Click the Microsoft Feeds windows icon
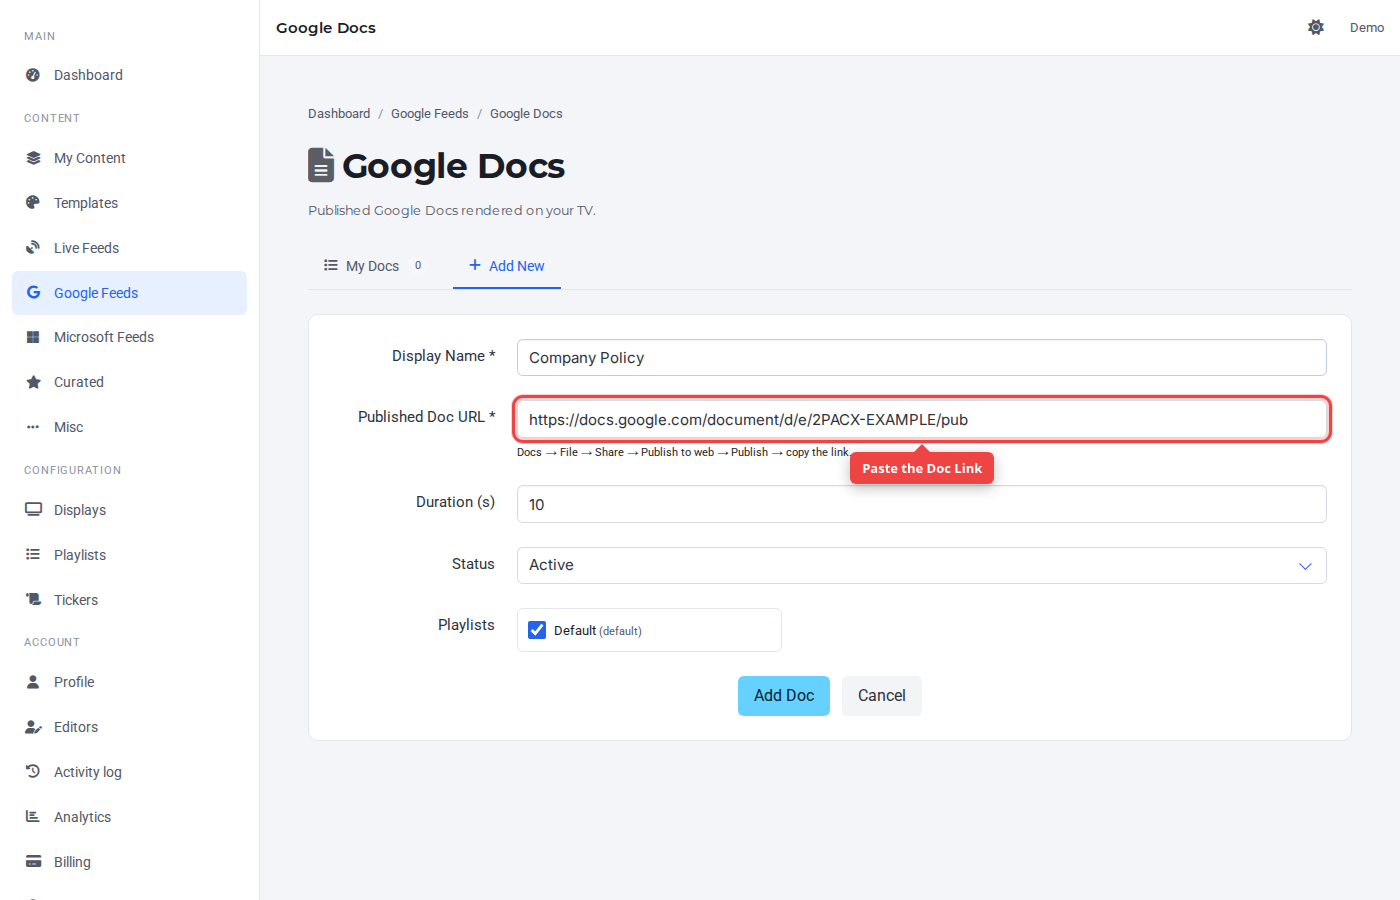The height and width of the screenshot is (900, 1400). [x=33, y=337]
